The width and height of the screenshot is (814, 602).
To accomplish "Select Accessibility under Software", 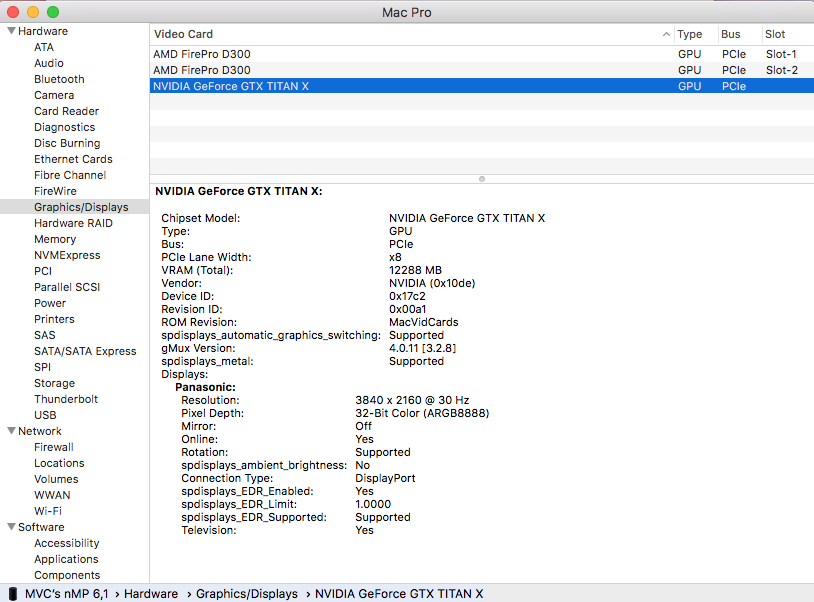I will (66, 543).
